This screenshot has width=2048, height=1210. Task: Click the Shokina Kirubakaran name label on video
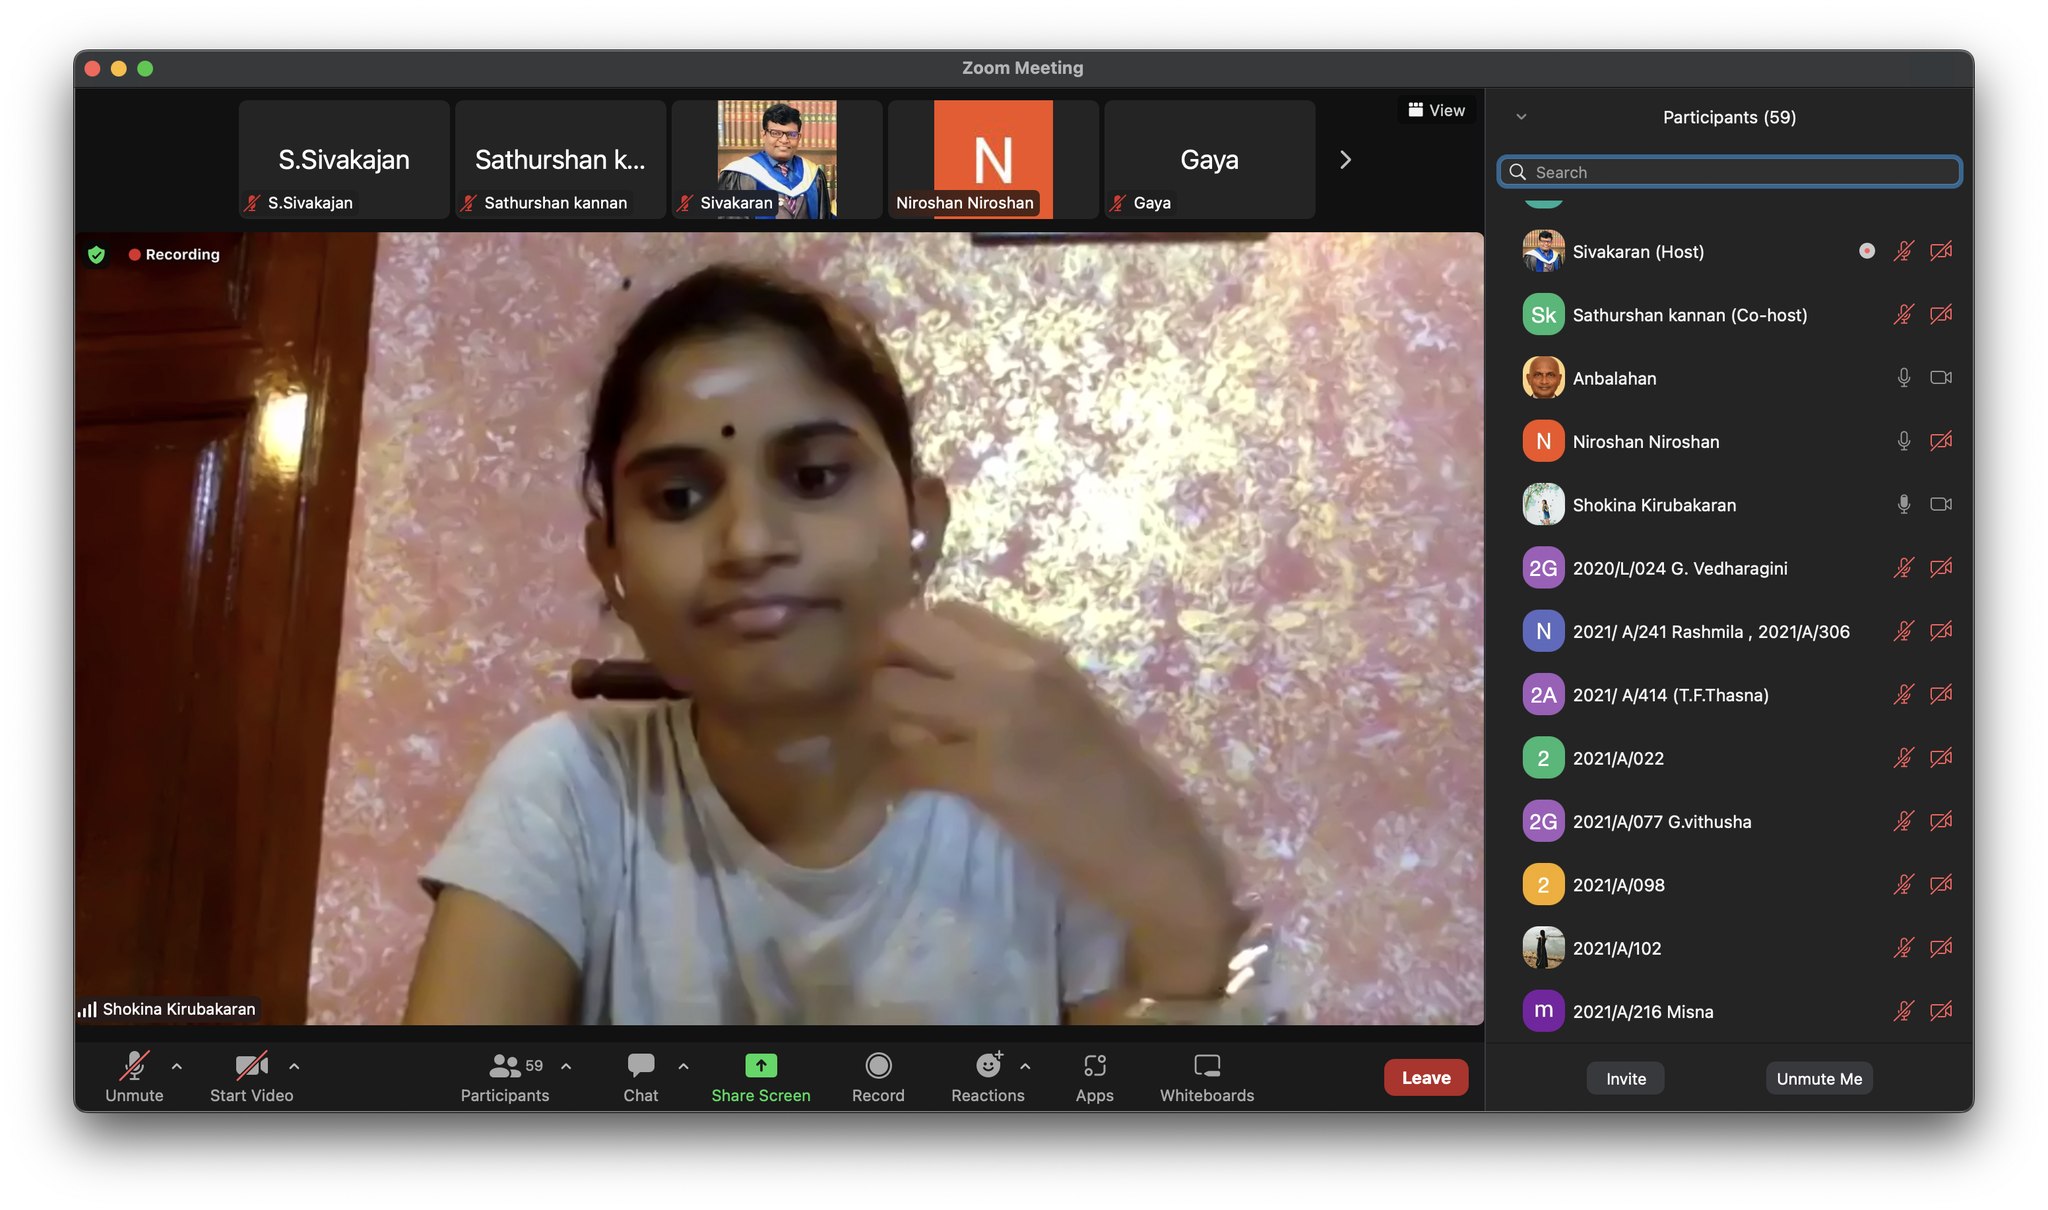(179, 1010)
